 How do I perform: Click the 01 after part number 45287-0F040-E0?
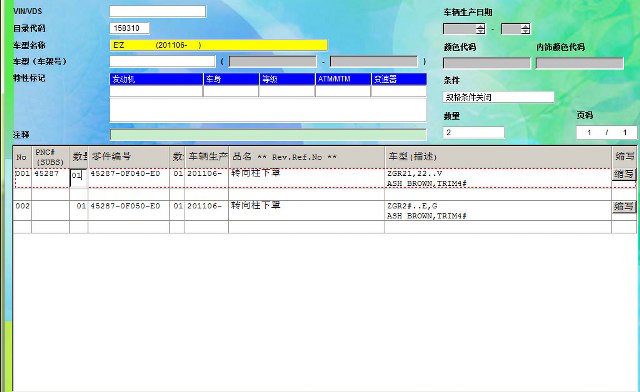click(178, 174)
